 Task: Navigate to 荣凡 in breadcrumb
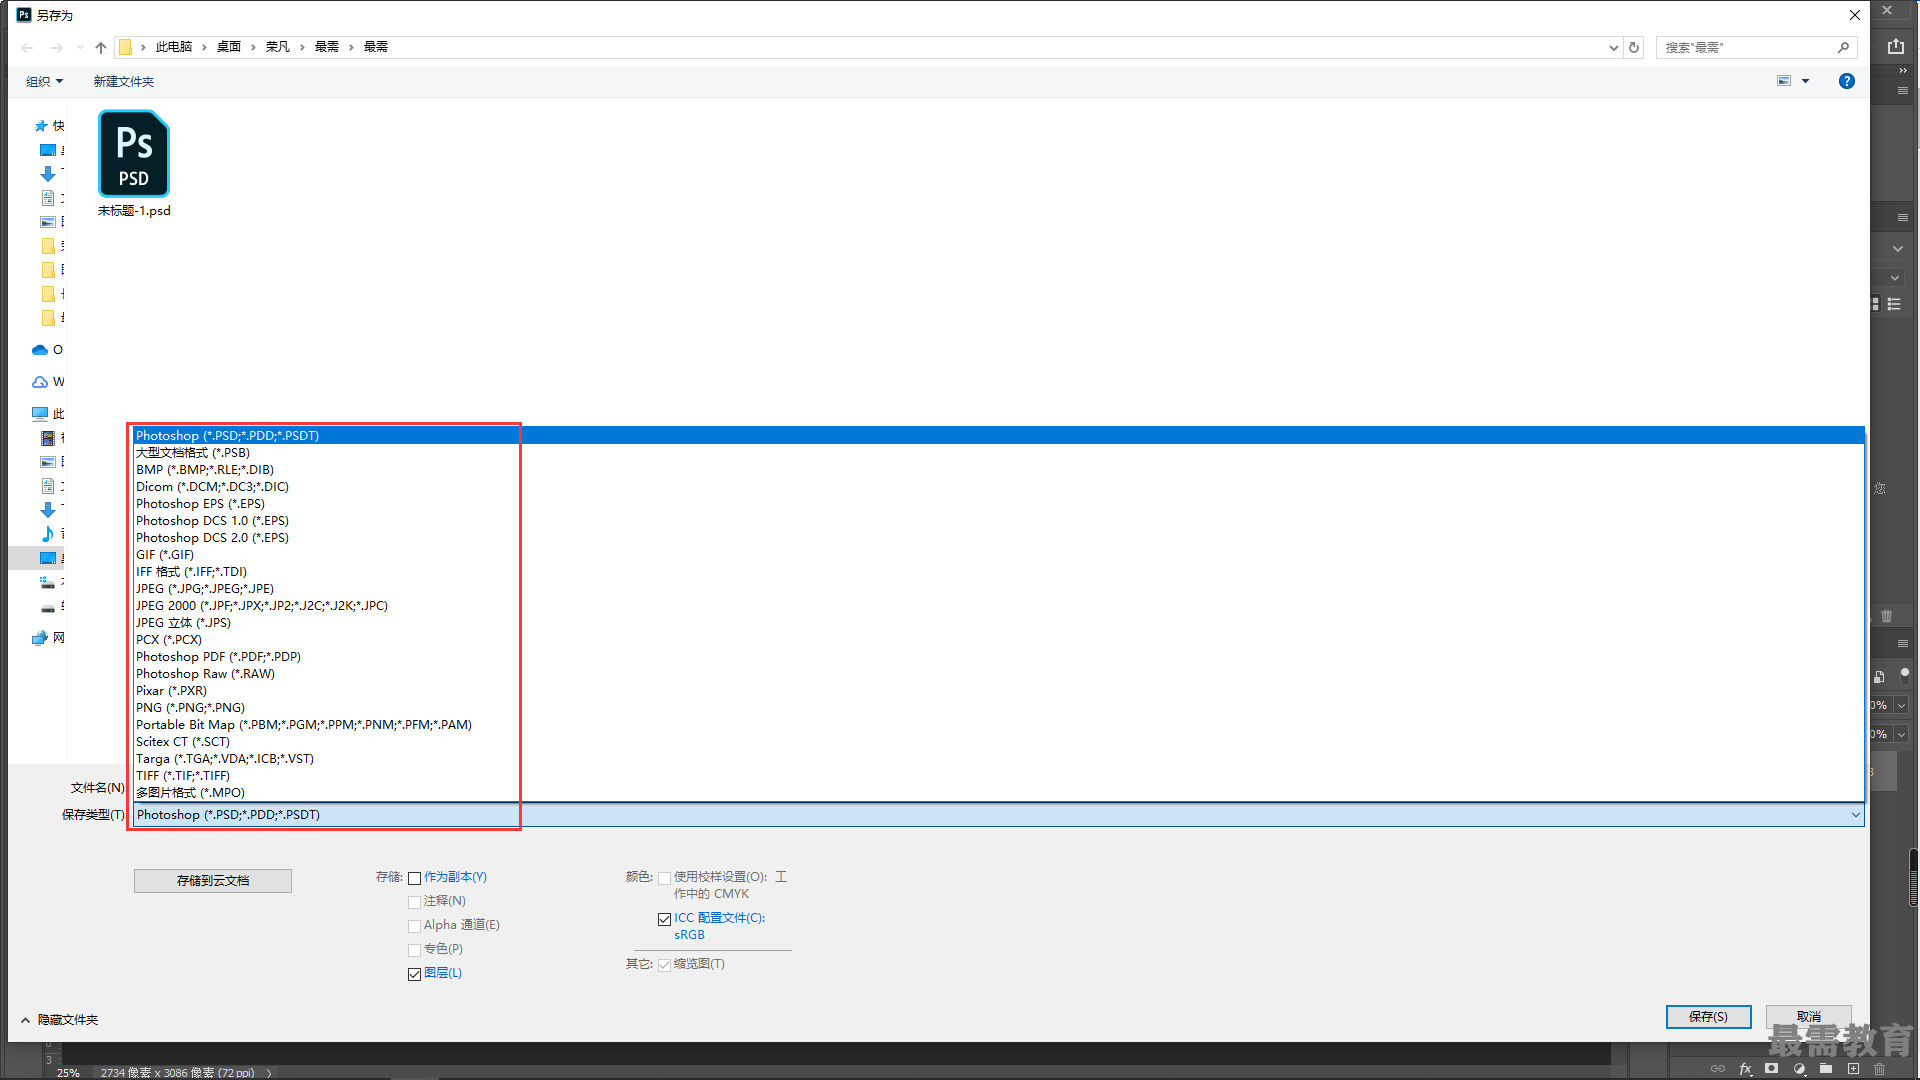click(277, 47)
